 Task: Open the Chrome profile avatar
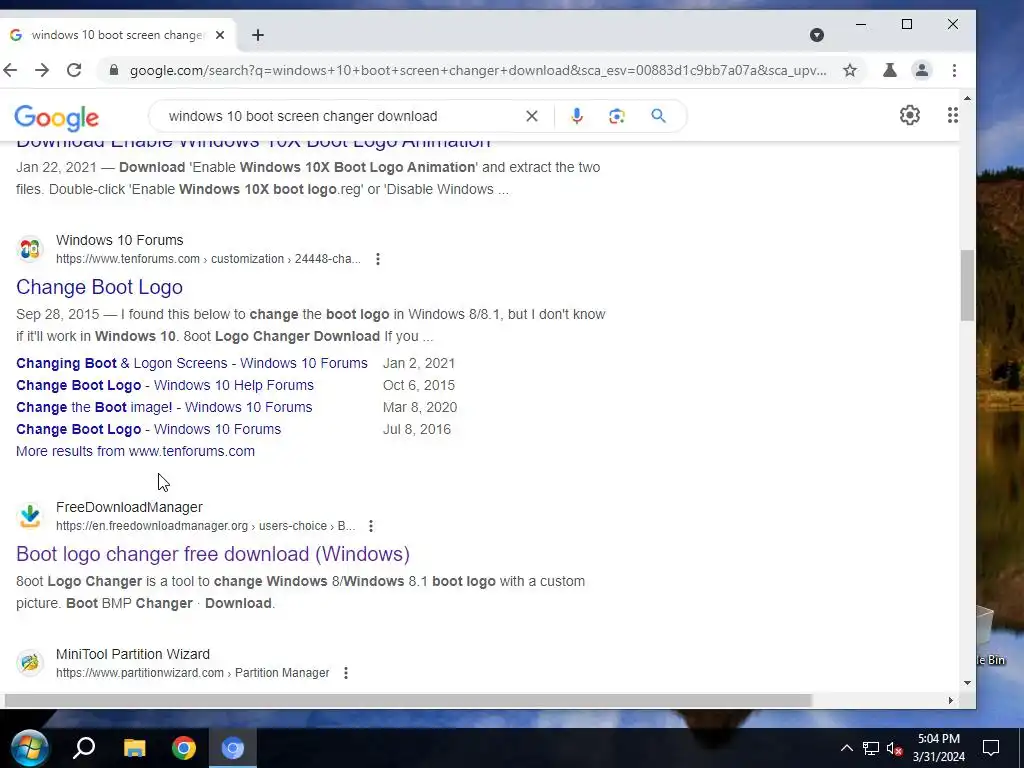point(921,70)
